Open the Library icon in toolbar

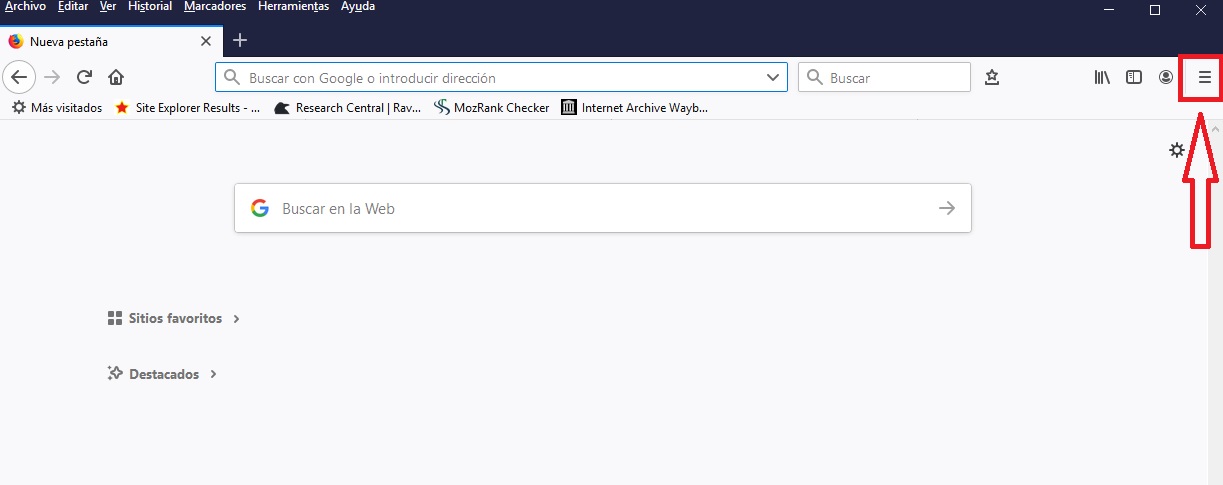(1102, 77)
